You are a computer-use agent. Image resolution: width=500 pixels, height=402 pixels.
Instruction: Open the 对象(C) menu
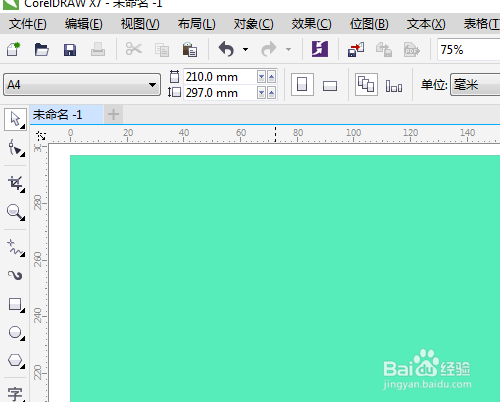(254, 24)
